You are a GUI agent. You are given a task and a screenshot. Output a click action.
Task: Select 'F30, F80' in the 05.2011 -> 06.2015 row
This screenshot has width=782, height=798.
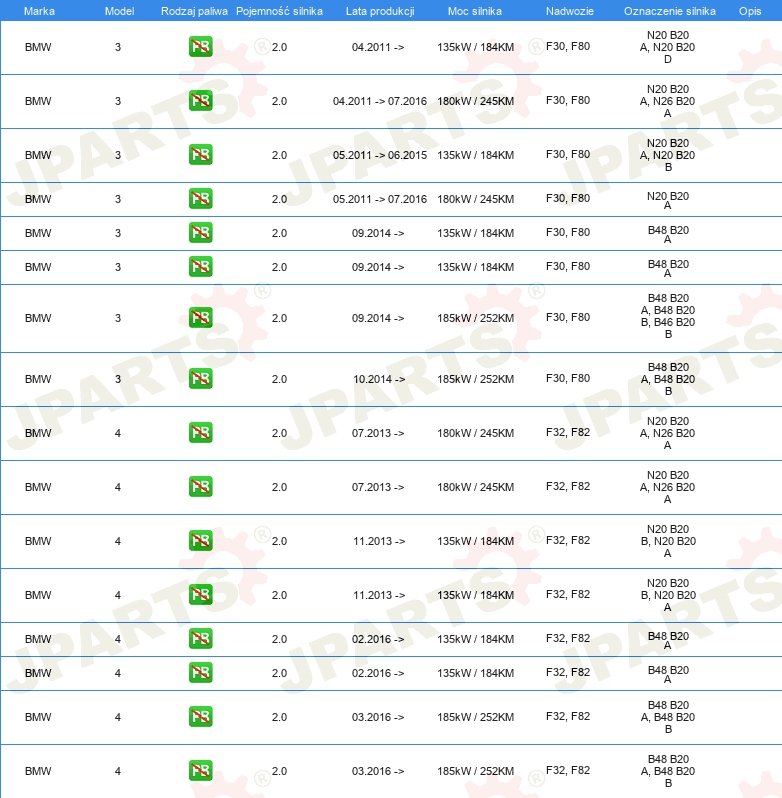[x=568, y=154]
